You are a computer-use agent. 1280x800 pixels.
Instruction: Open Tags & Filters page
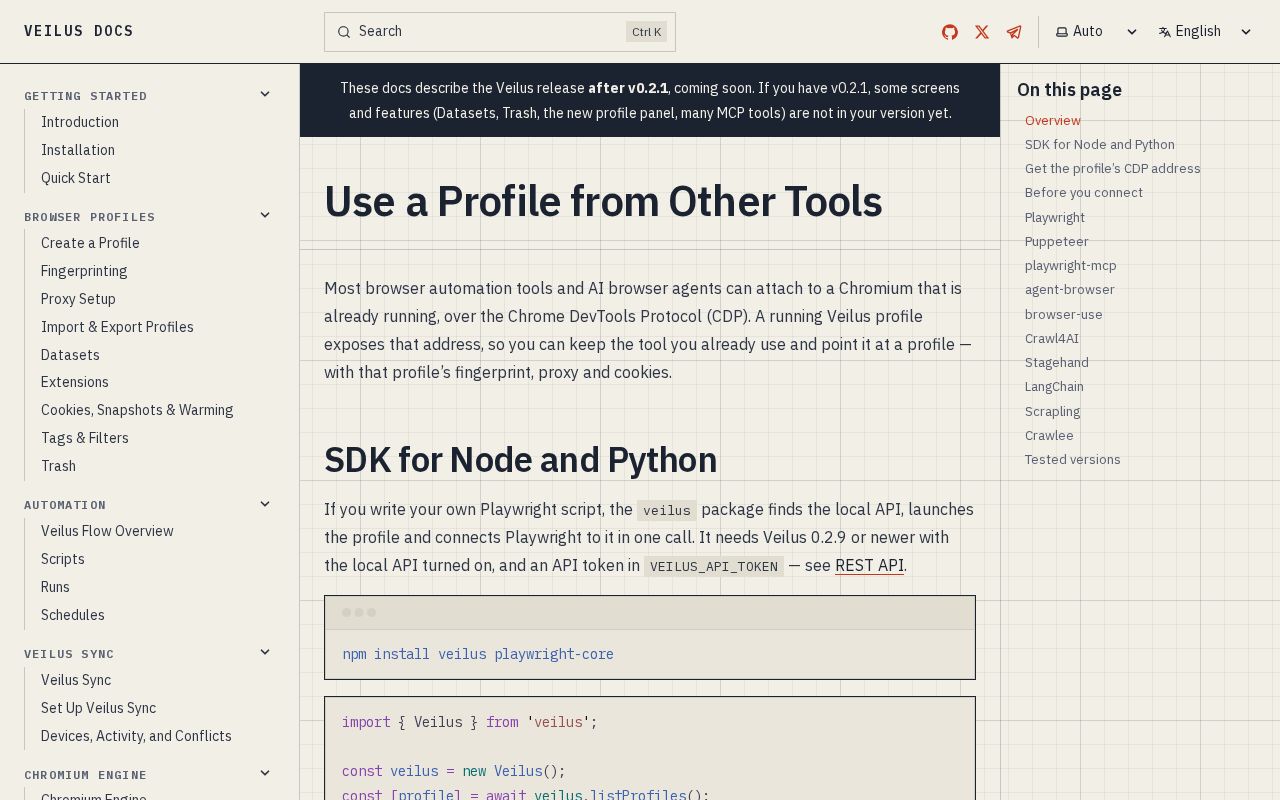point(85,438)
